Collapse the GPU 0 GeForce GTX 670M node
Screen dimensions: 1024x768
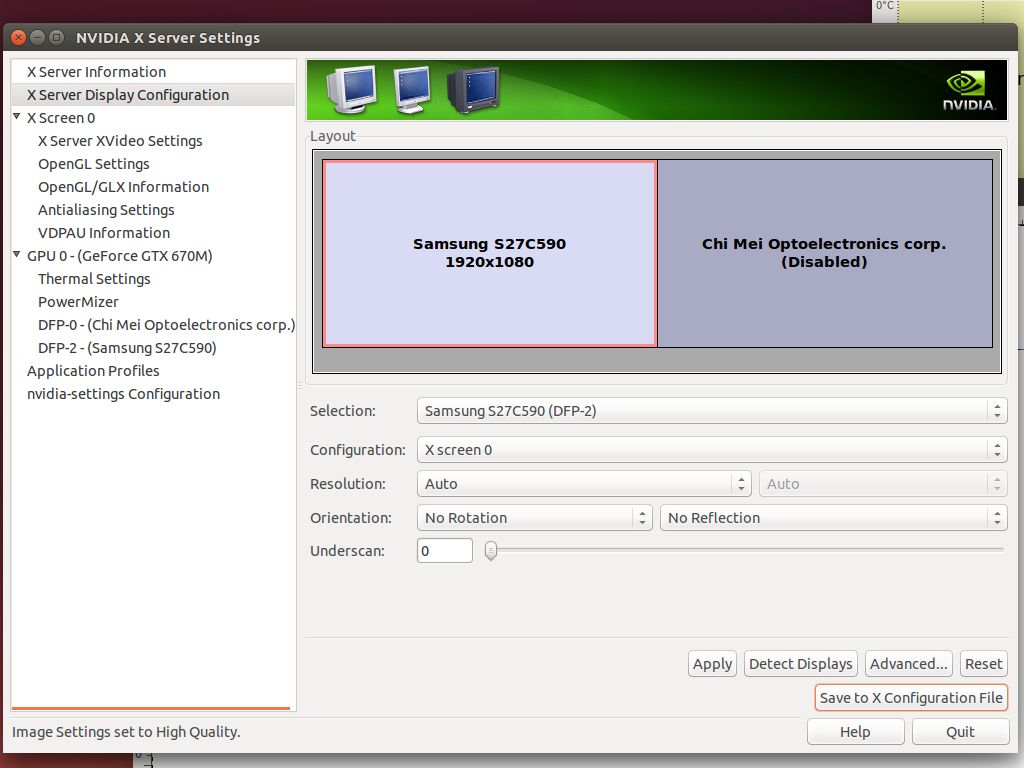click(x=17, y=255)
